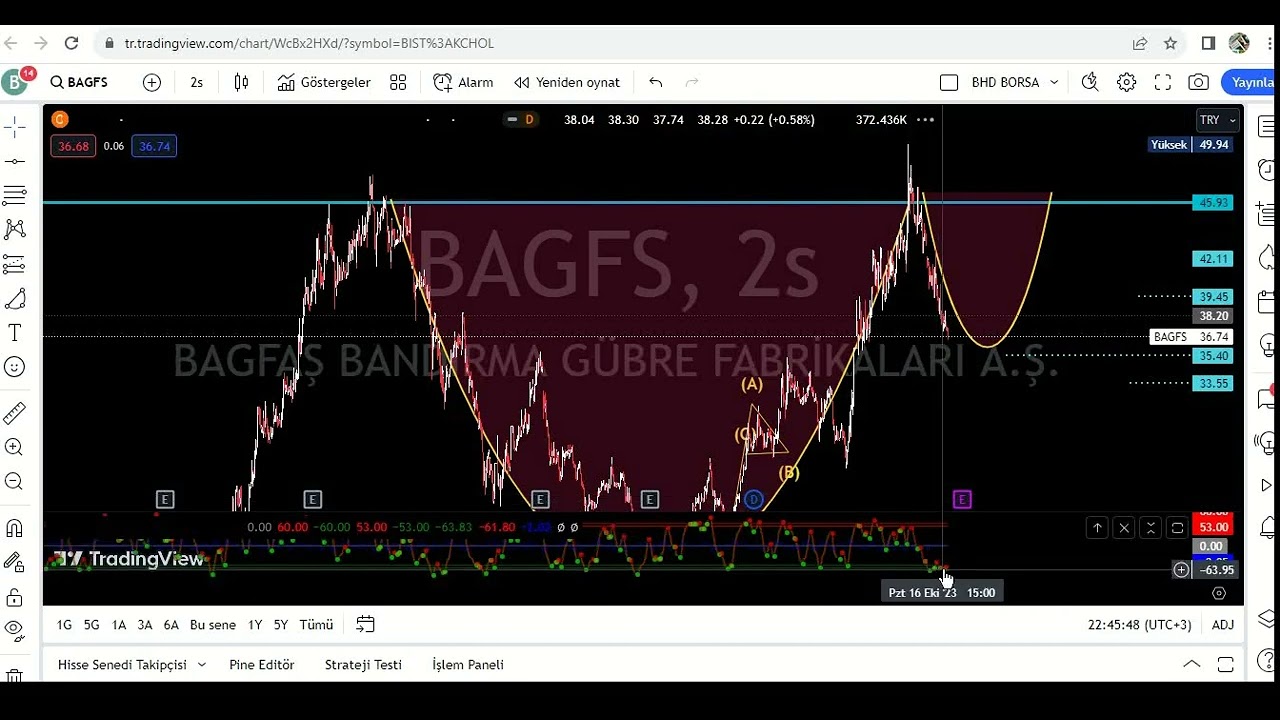Click the trash remove drawings icon
Viewport: 1280px width, 720px height.
pyautogui.click(x=14, y=675)
